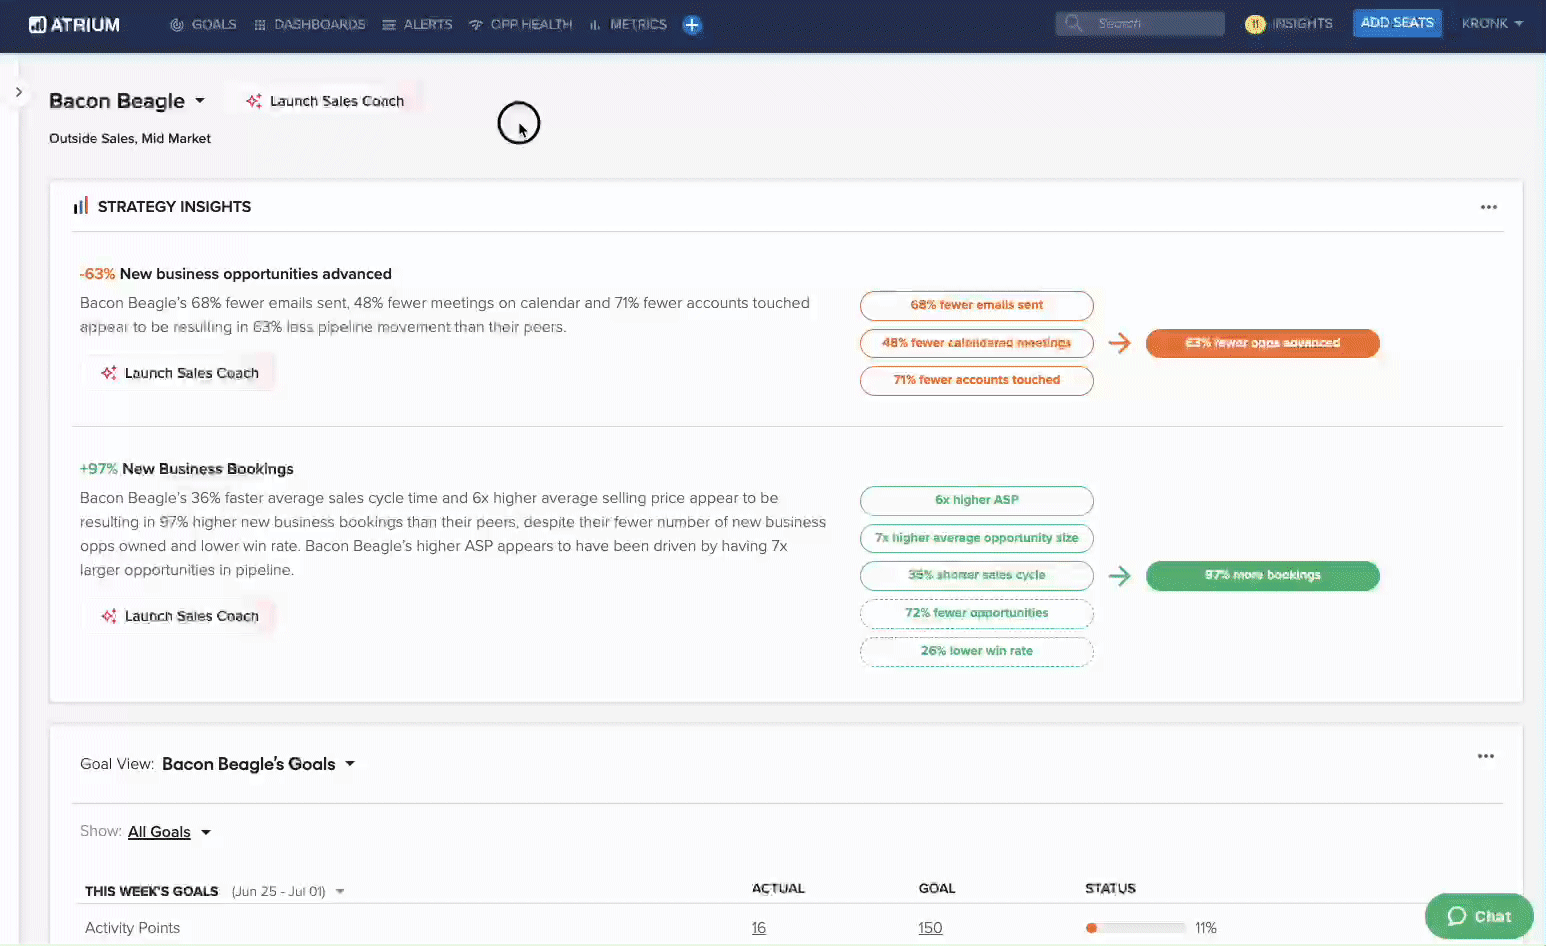The width and height of the screenshot is (1546, 946).
Task: Click the OPP HEALTH icon
Action: tap(474, 24)
